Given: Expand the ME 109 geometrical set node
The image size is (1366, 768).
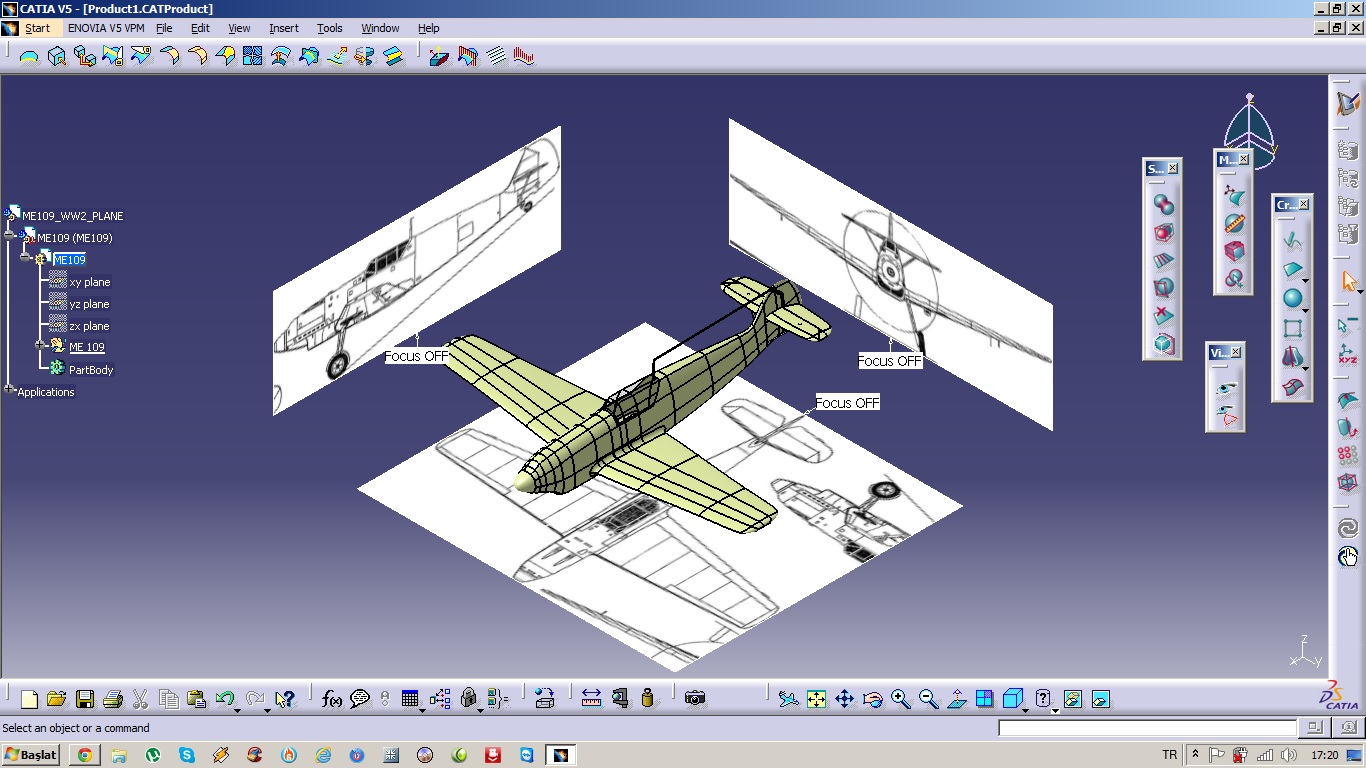Looking at the screenshot, I should click(41, 345).
